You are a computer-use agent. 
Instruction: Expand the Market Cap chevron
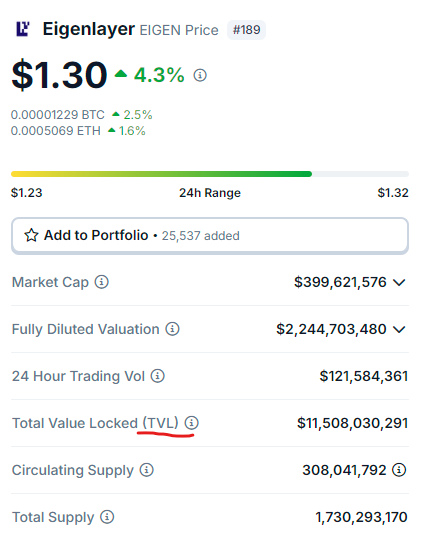click(x=399, y=282)
